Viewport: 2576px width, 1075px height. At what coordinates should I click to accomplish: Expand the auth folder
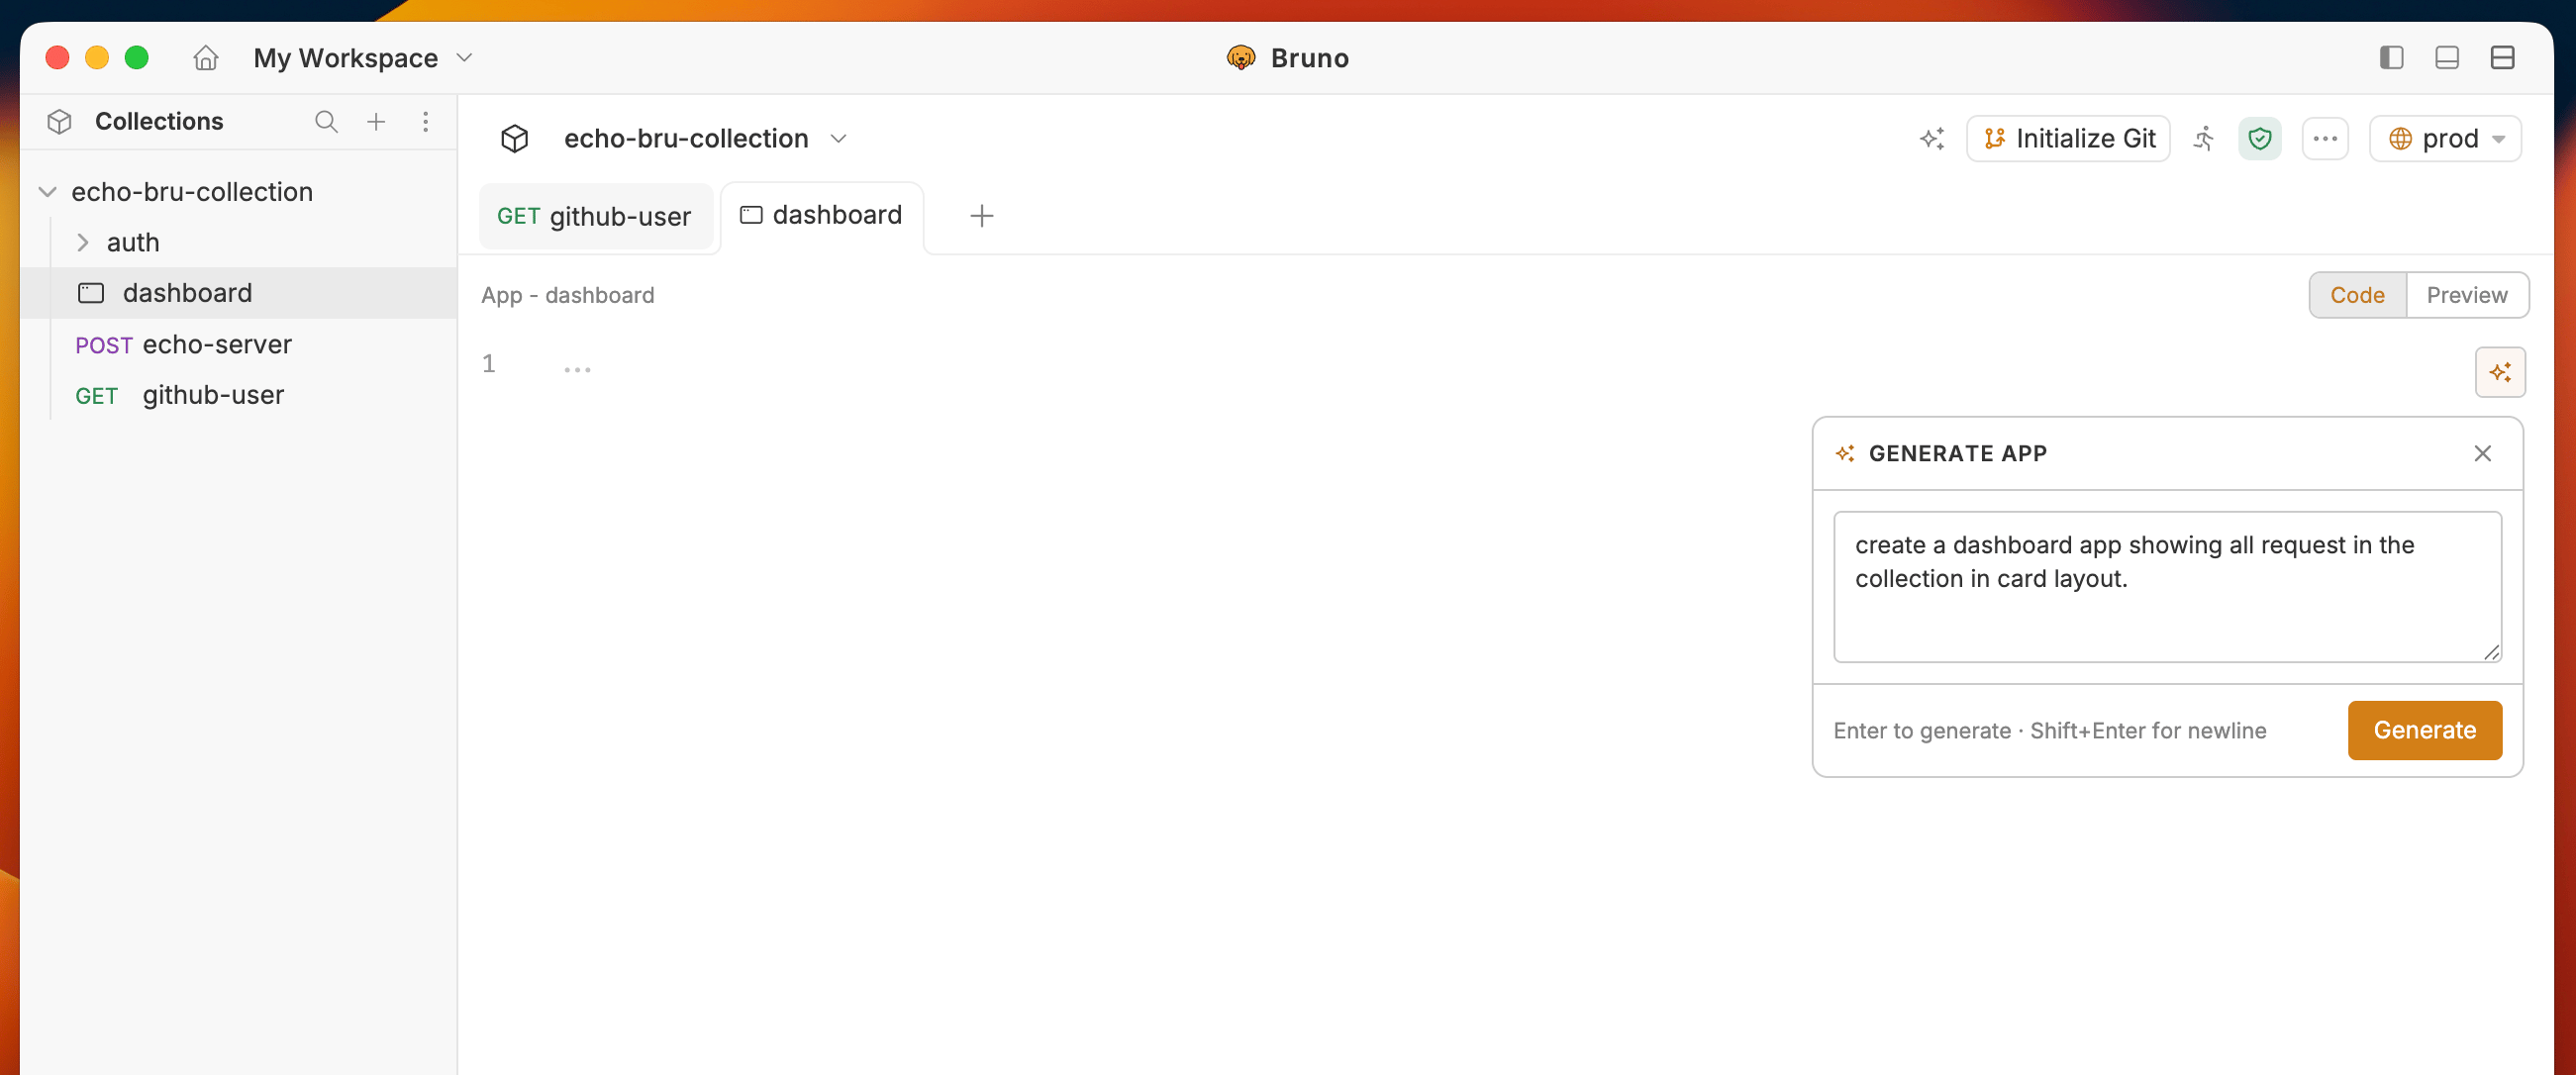(83, 243)
